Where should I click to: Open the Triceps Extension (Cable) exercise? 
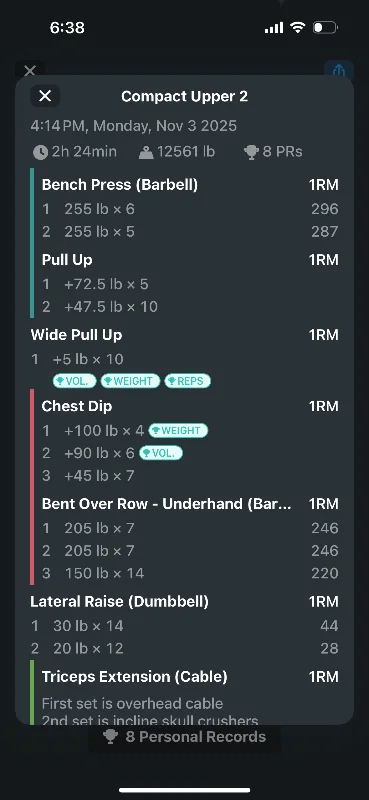pos(134,677)
